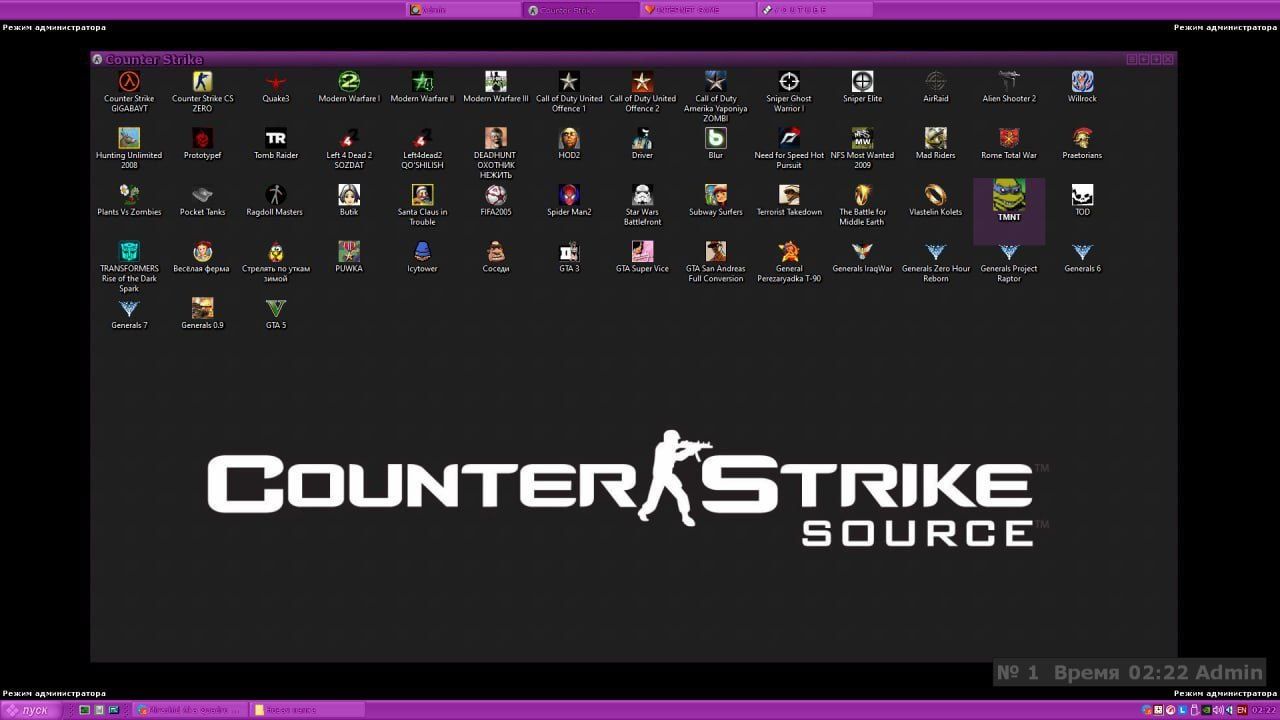Start the Quake3 game icon
Image resolution: width=1280 pixels, height=720 pixels.
(276, 82)
